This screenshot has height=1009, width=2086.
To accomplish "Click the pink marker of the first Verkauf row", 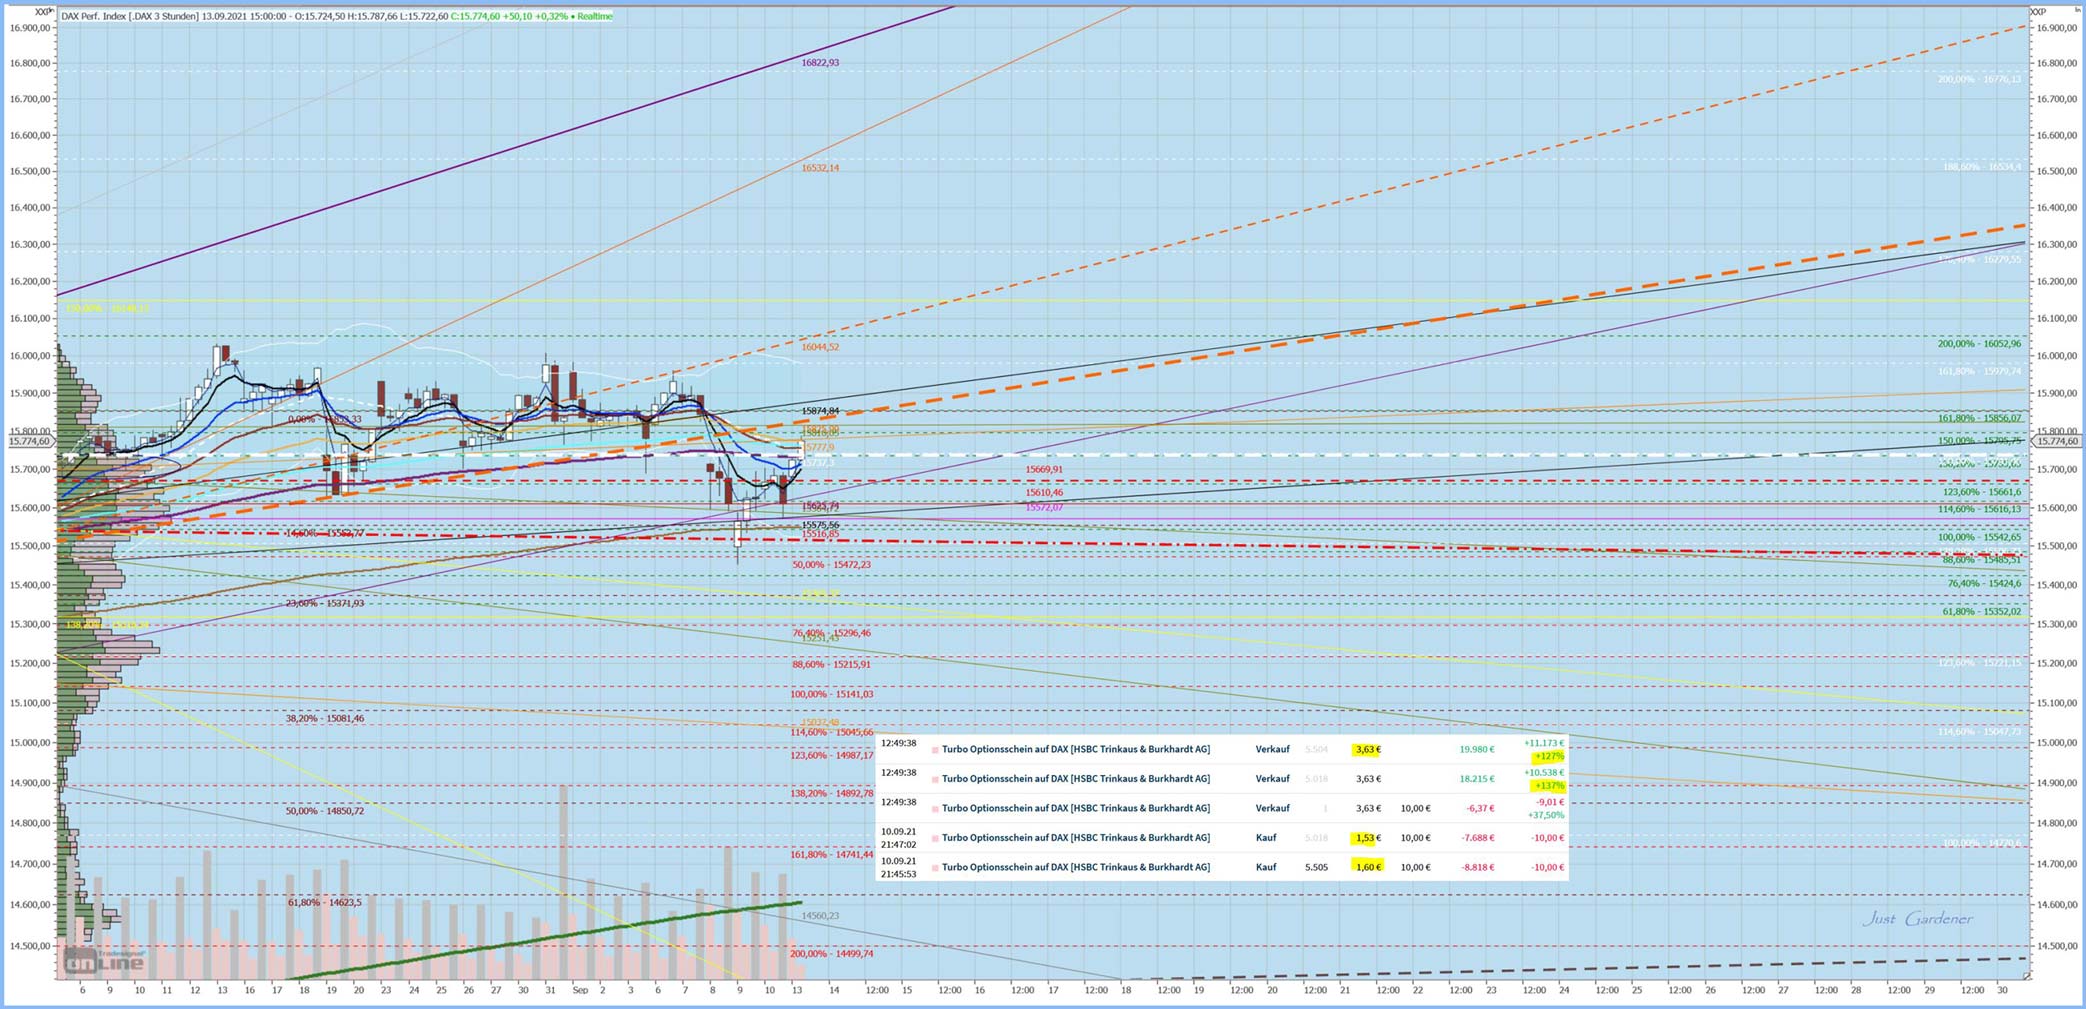I will click(x=935, y=749).
